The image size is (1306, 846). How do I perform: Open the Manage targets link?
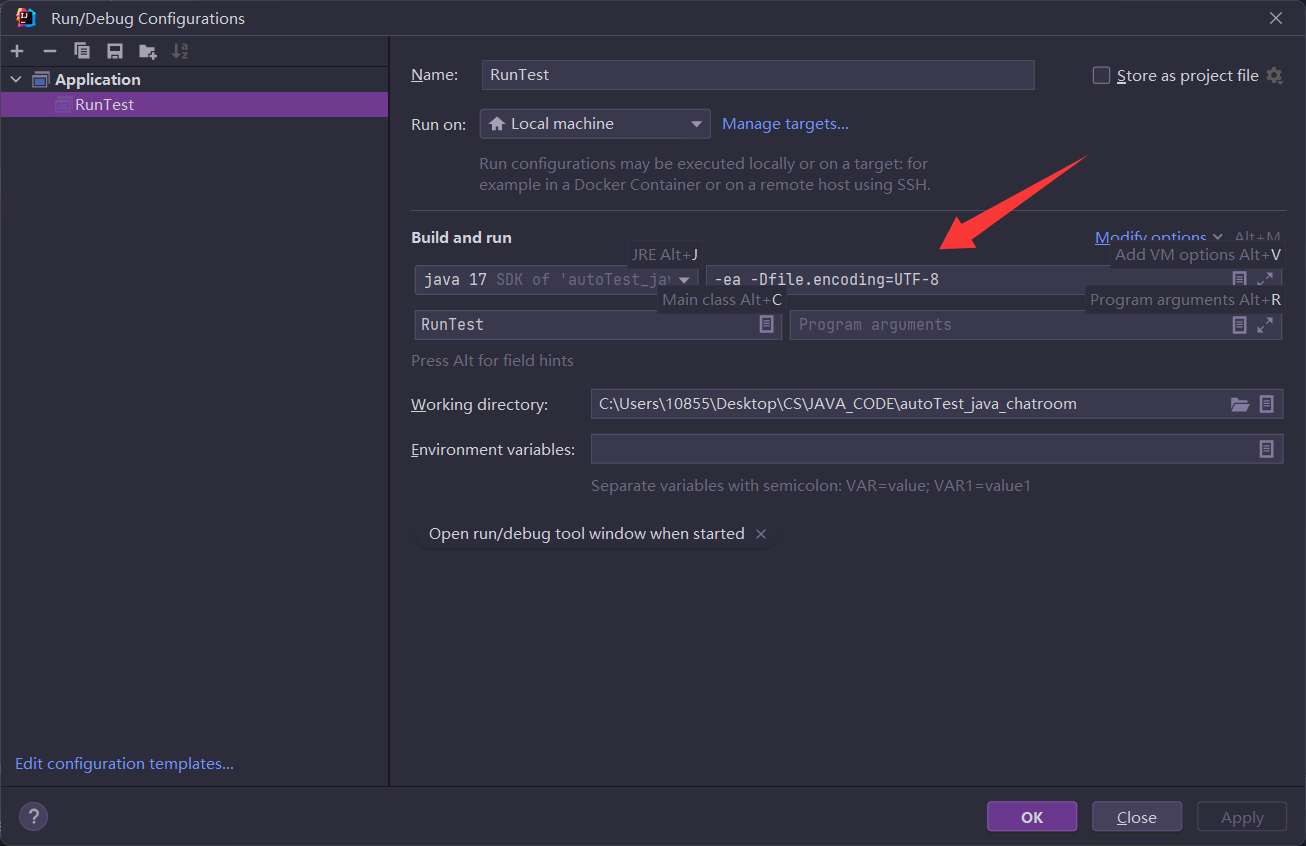click(785, 124)
